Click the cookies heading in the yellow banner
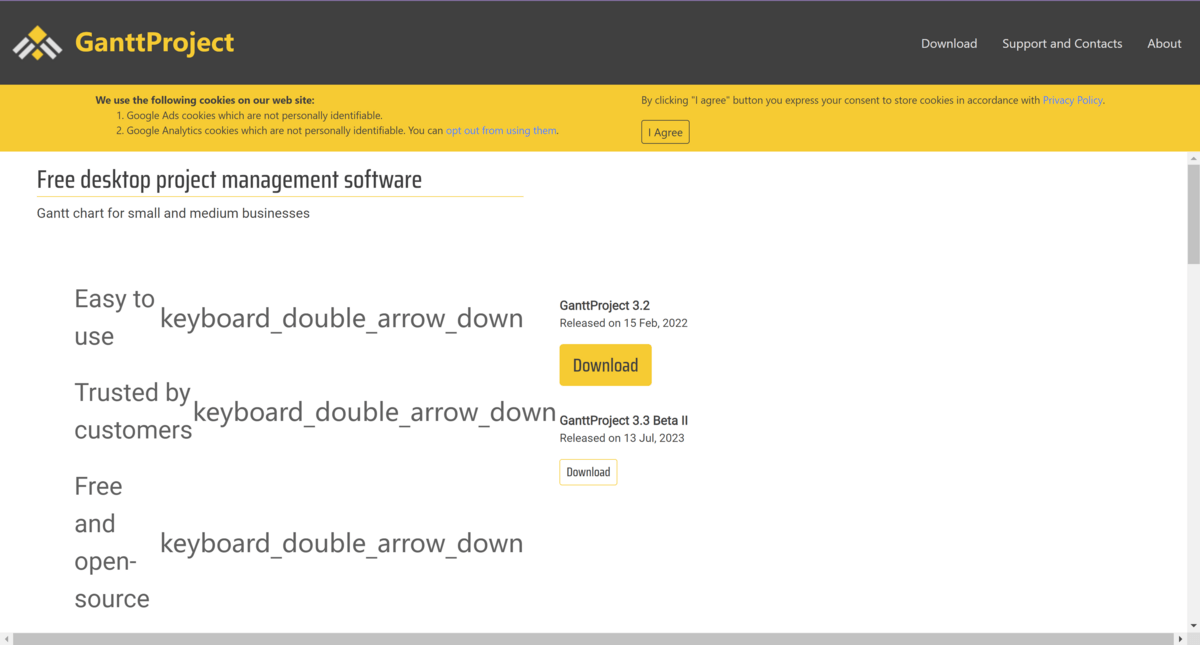Screen dimensions: 1200x645 point(205,100)
